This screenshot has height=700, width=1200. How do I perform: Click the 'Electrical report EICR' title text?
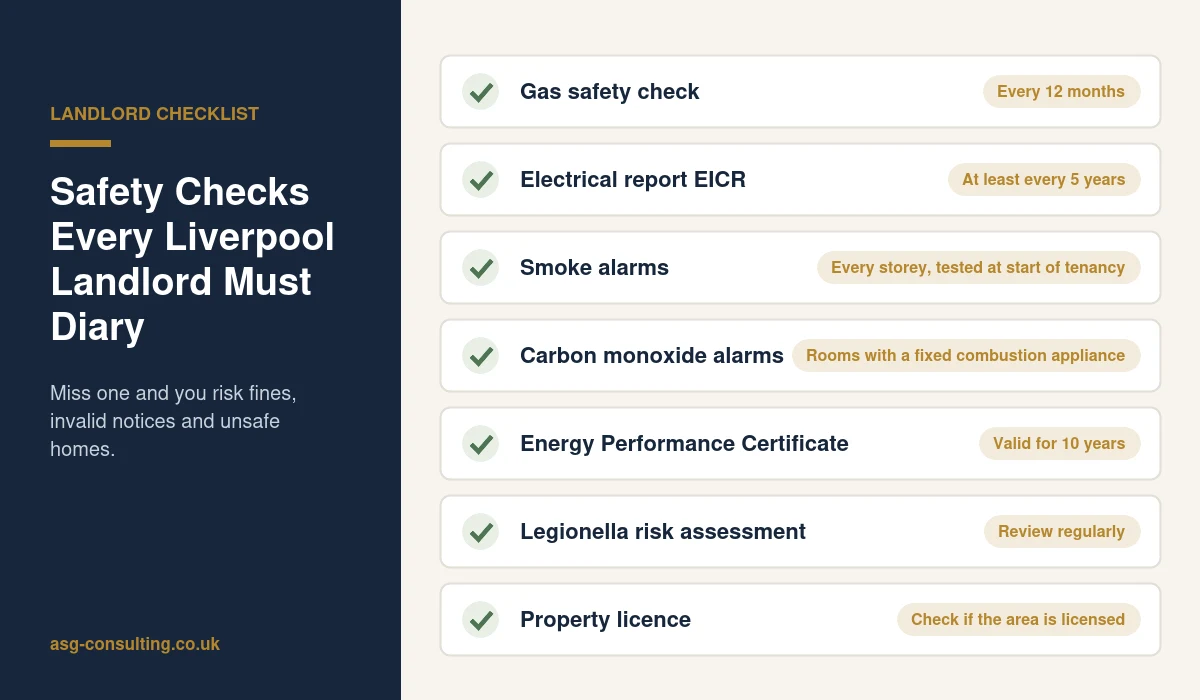pyautogui.click(x=633, y=180)
